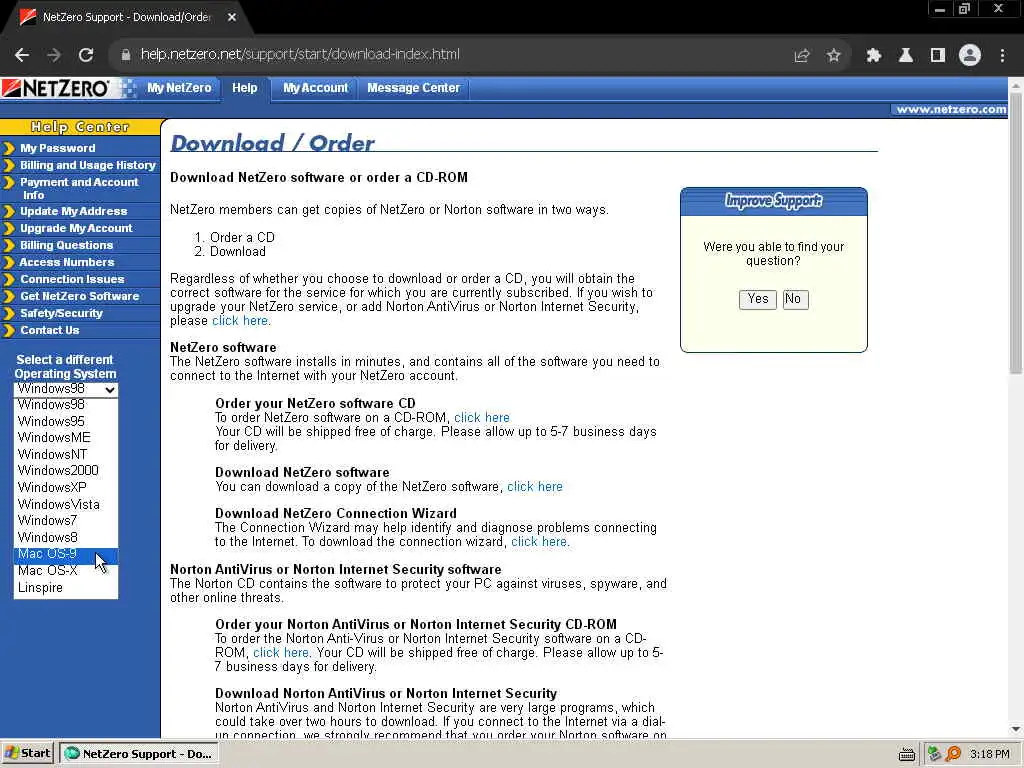Viewport: 1024px width, 768px height.
Task: Open the Chrome labs flask icon
Action: pyautogui.click(x=905, y=56)
